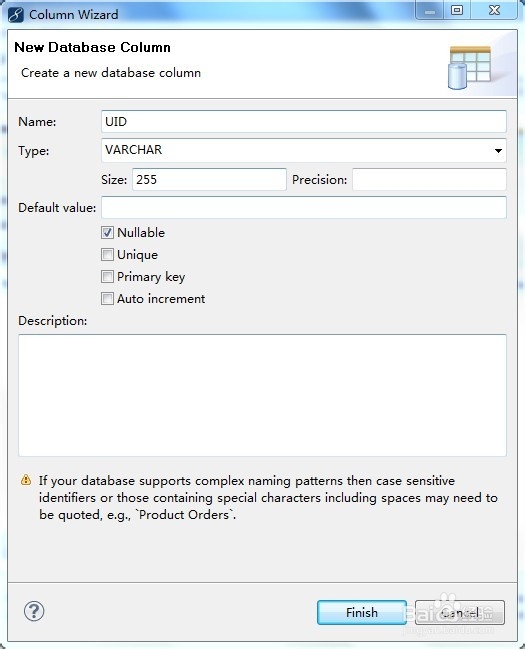Click the Cancel button

tap(460, 612)
